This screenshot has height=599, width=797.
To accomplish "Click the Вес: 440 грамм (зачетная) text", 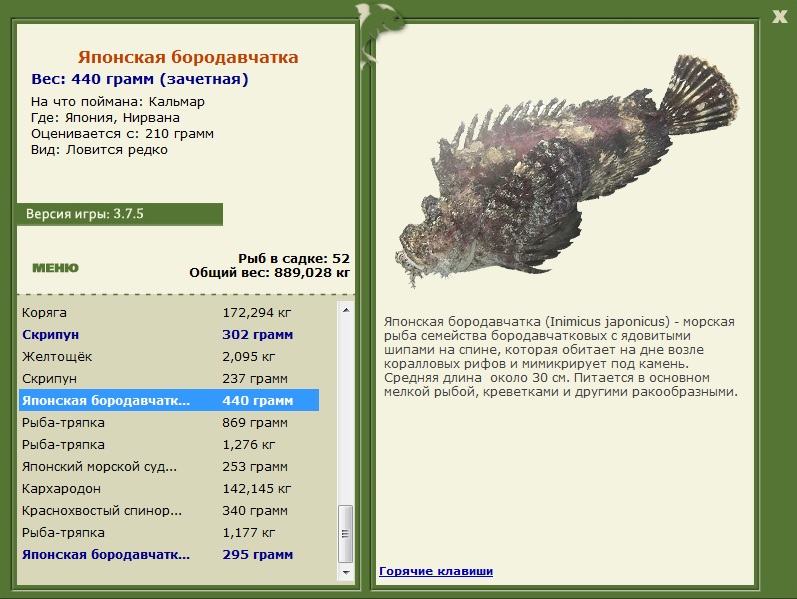I will coord(140,79).
